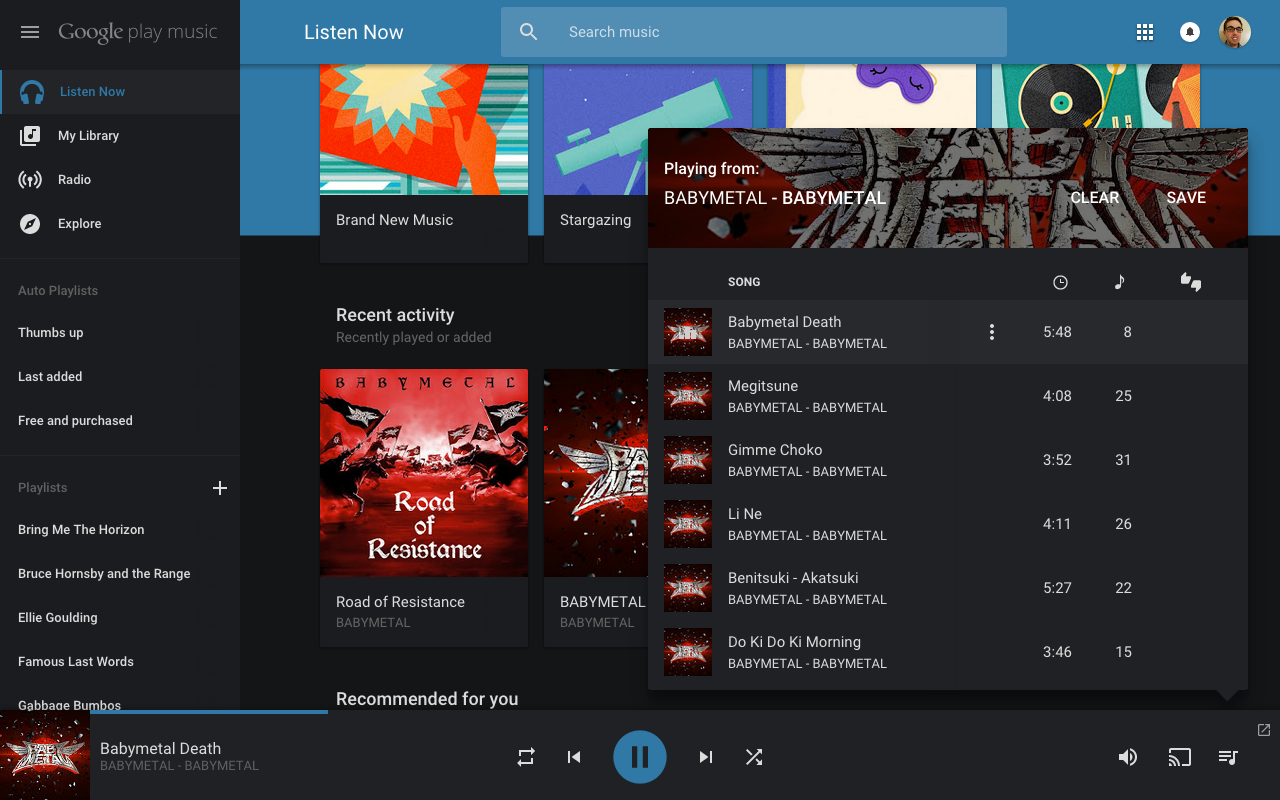The image size is (1280, 800).
Task: Click the Megitsune duration 4:08
Action: (1057, 396)
